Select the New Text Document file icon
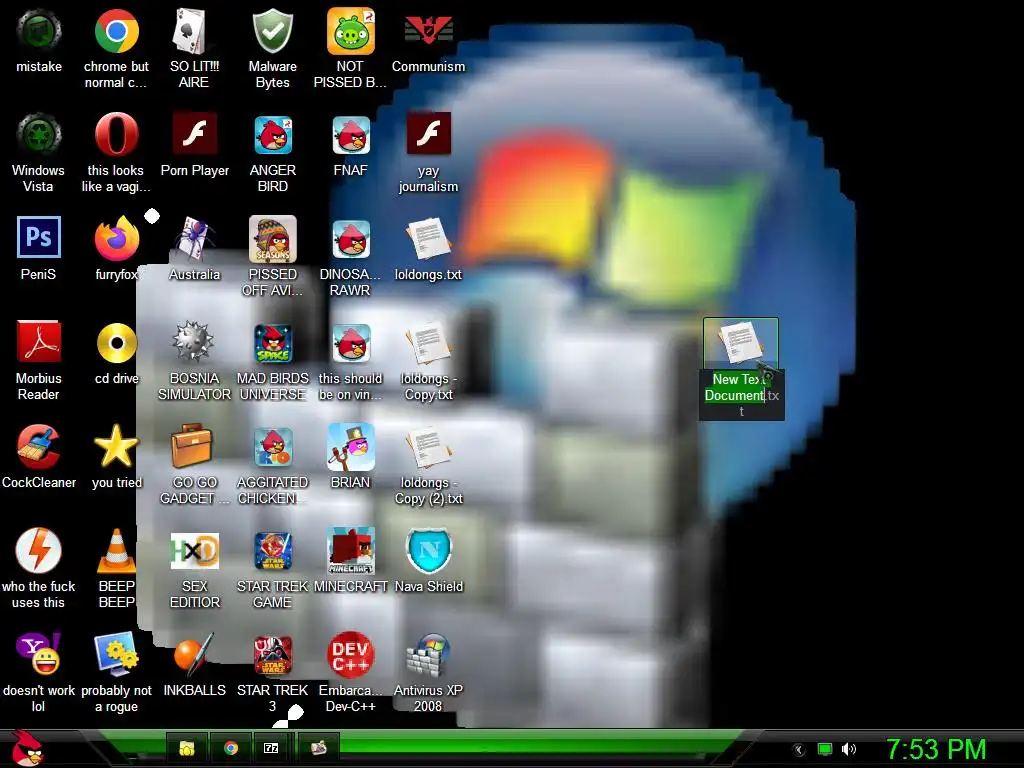Viewport: 1024px width, 768px height. coord(741,344)
